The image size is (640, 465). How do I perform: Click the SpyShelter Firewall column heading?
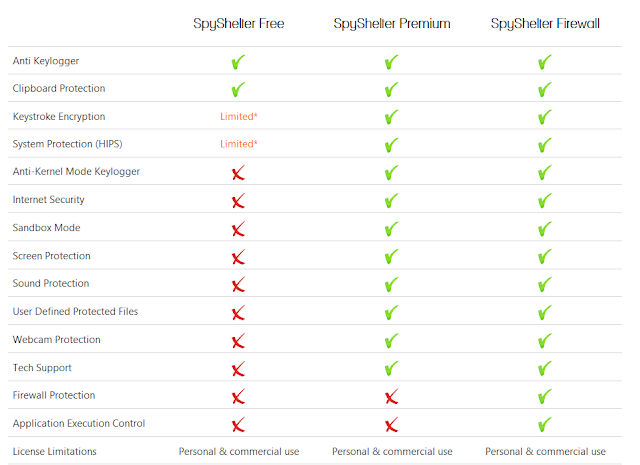pos(545,23)
